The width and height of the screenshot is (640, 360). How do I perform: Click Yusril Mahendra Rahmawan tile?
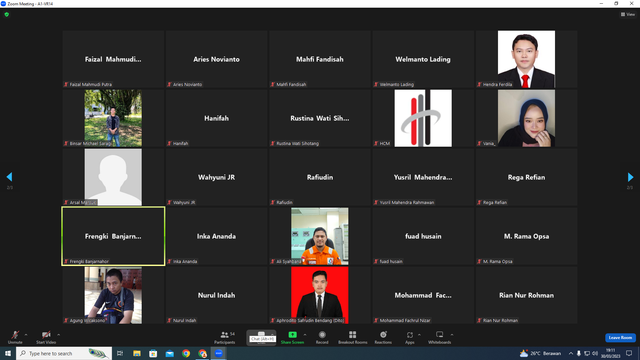point(423,177)
